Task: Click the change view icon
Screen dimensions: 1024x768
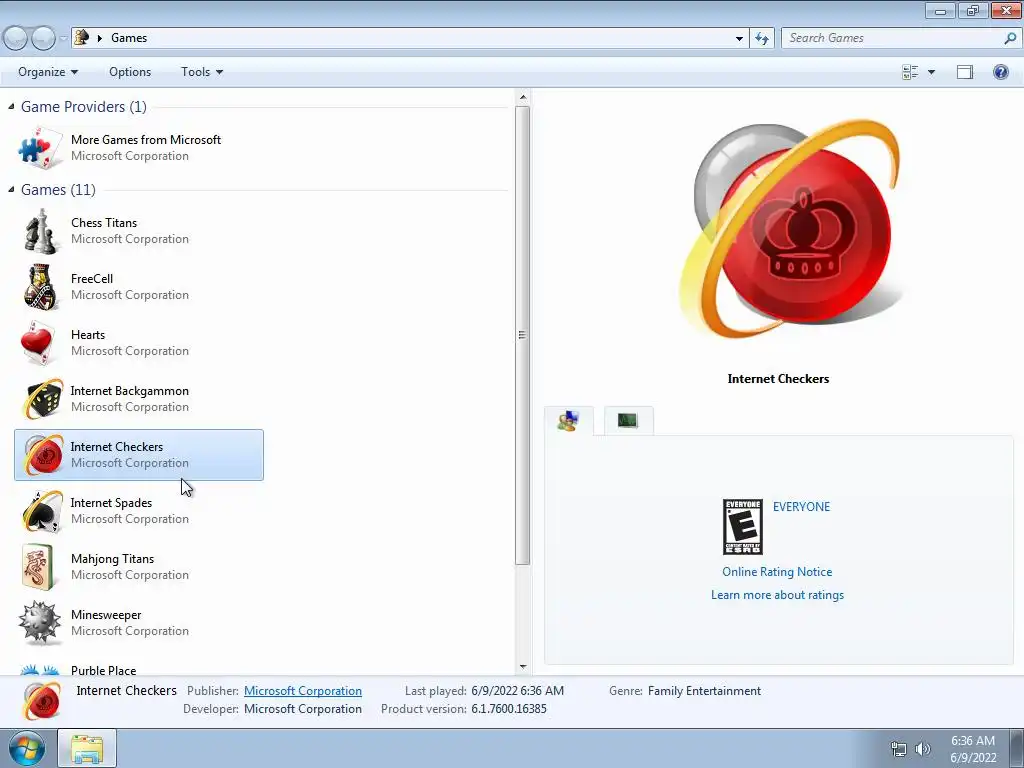Action: (910, 72)
